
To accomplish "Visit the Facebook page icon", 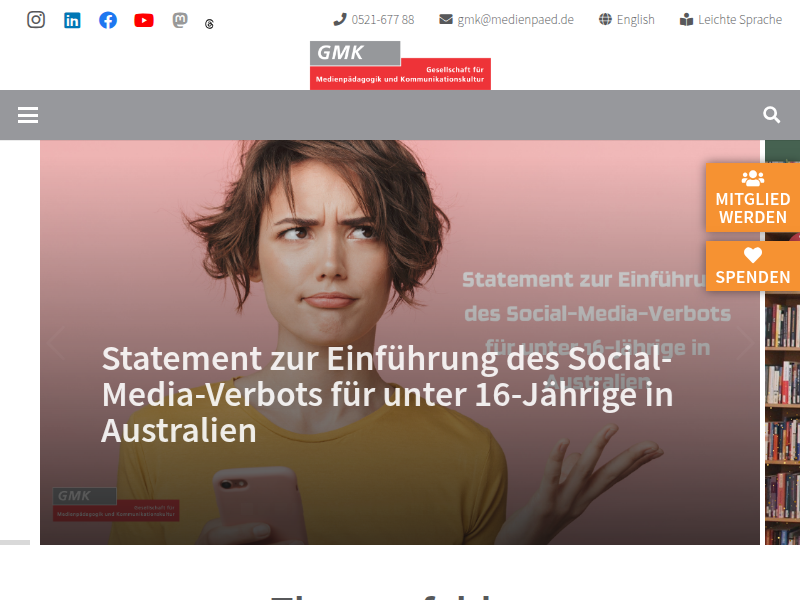I will 108,20.
